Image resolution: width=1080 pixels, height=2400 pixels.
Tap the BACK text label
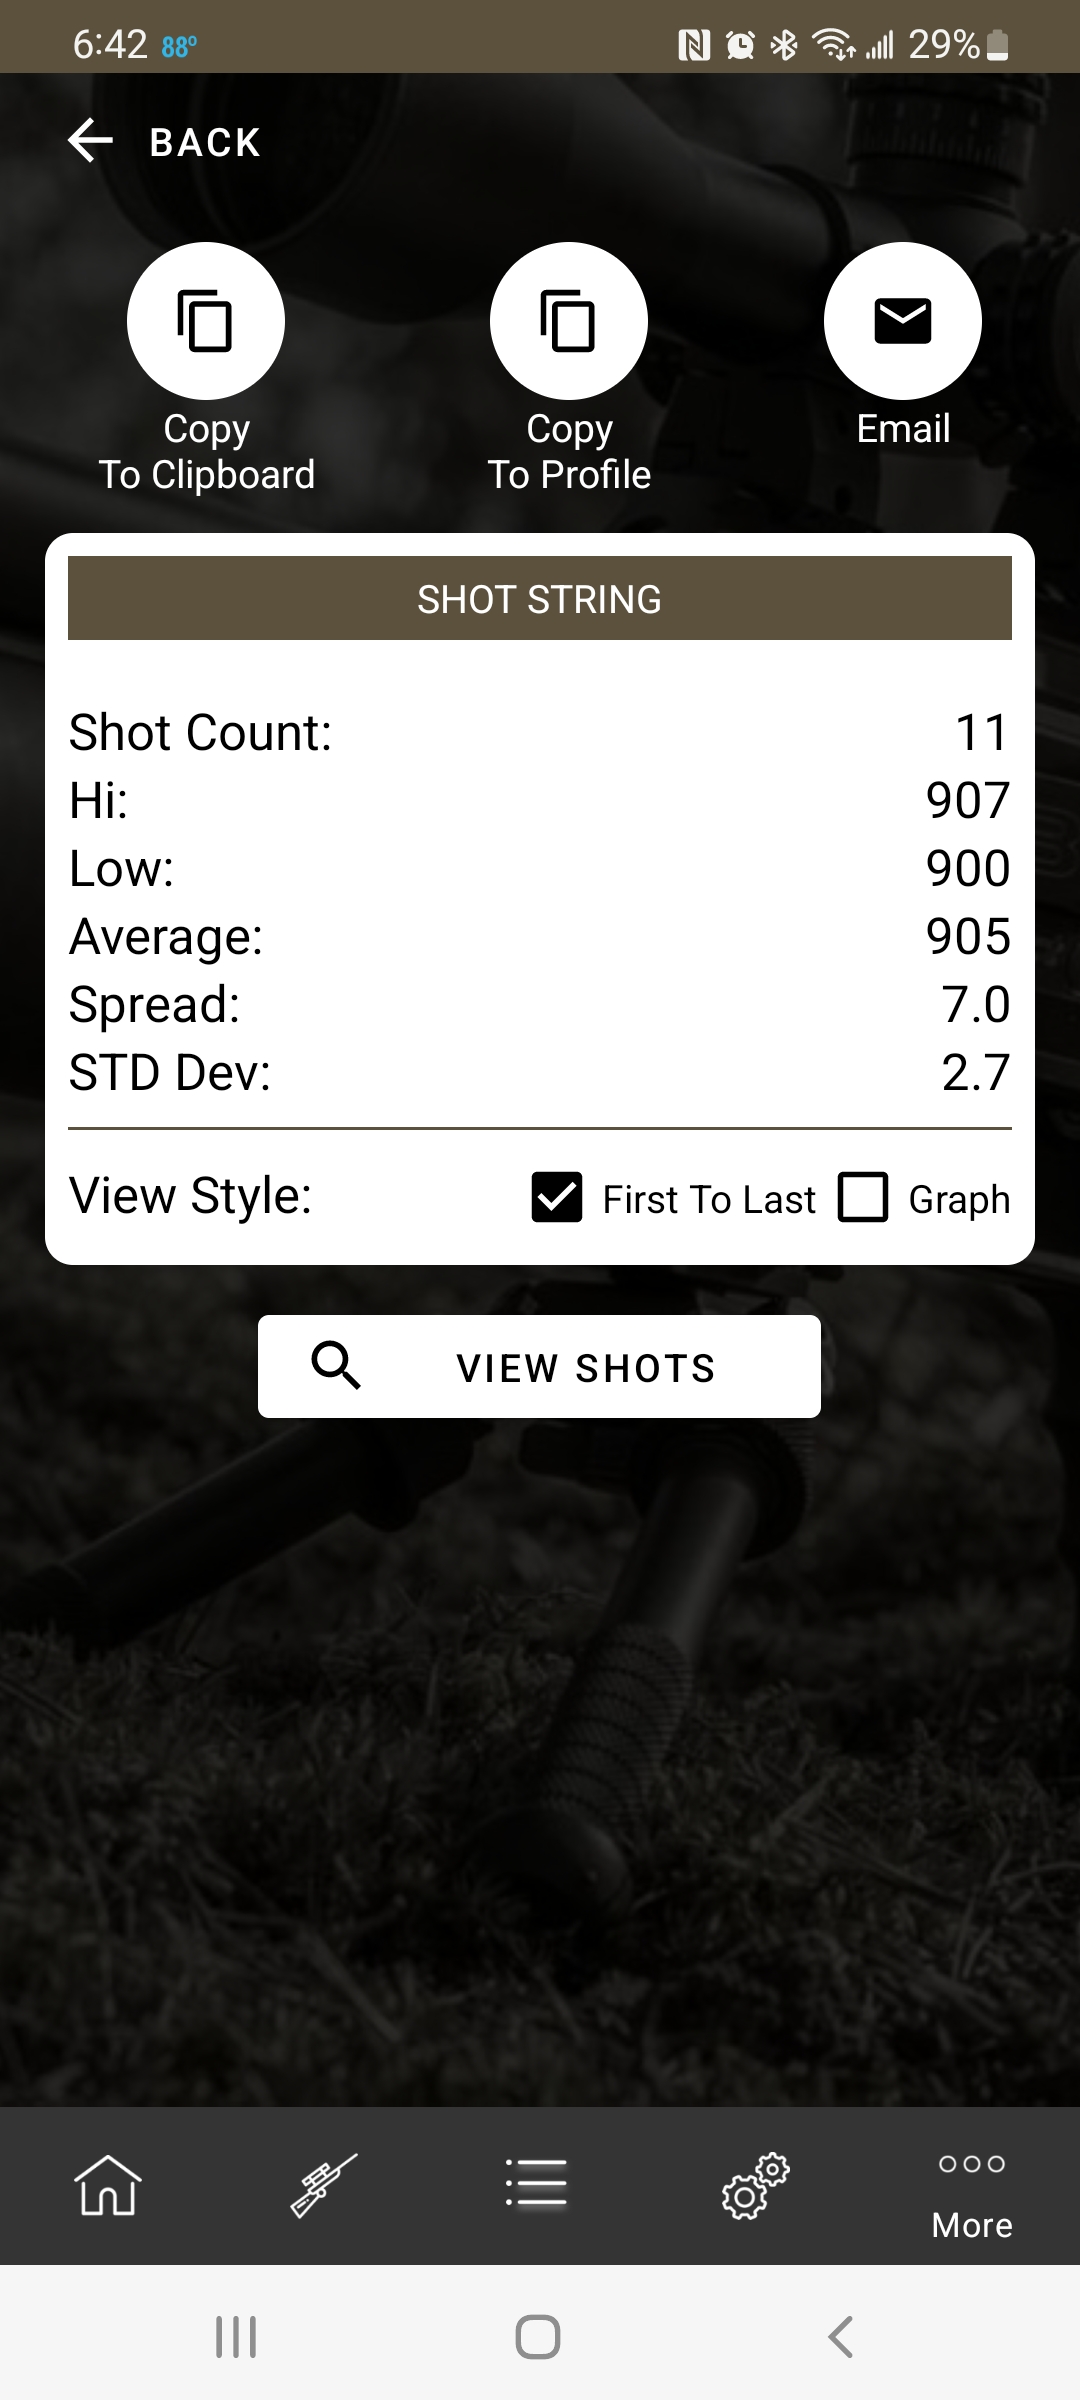pos(205,142)
